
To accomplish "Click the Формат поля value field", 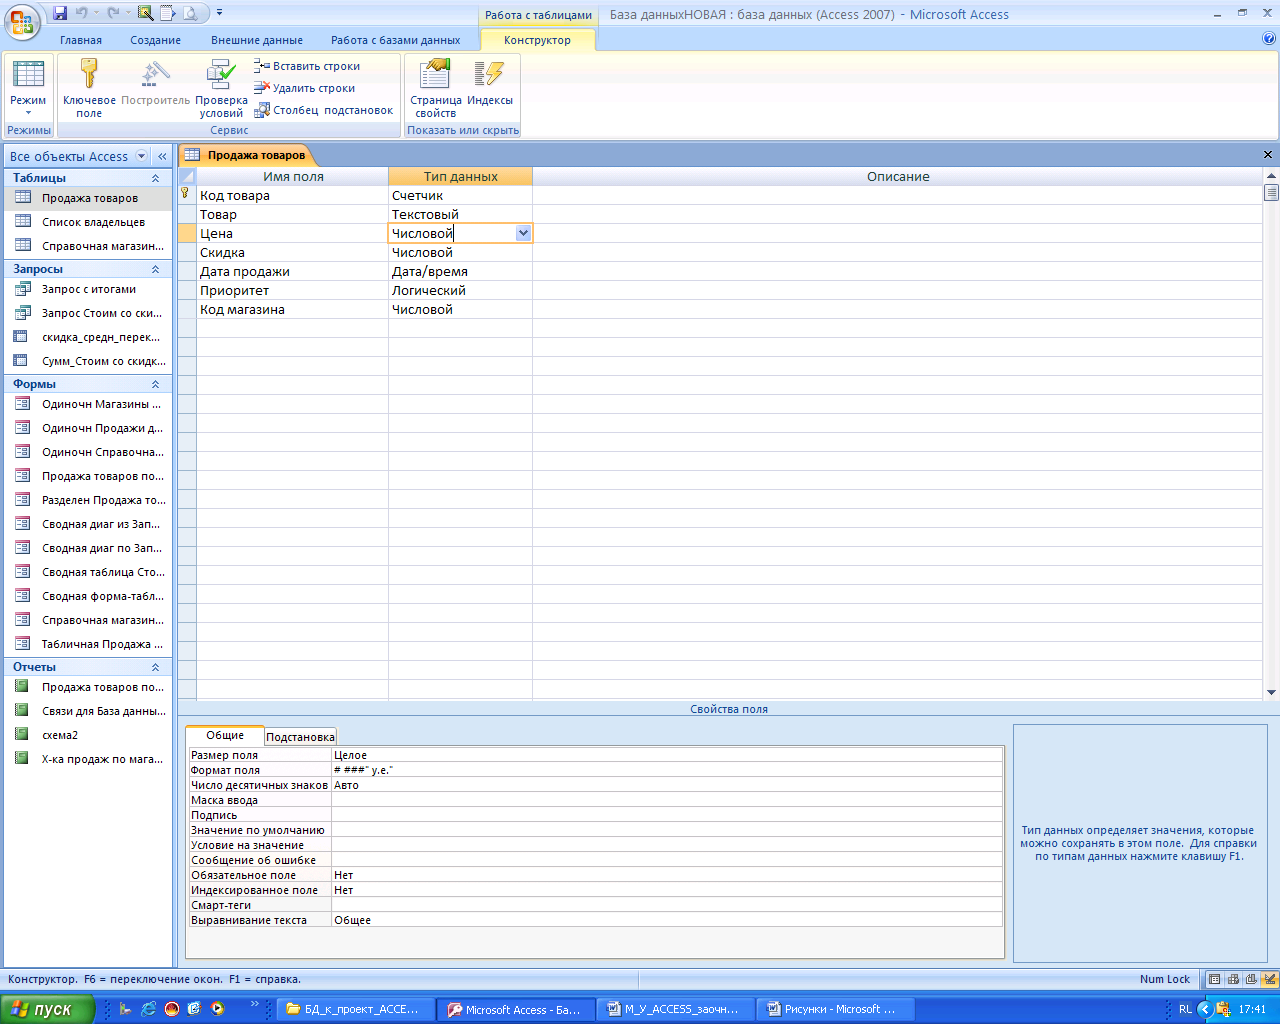I will 667,770.
